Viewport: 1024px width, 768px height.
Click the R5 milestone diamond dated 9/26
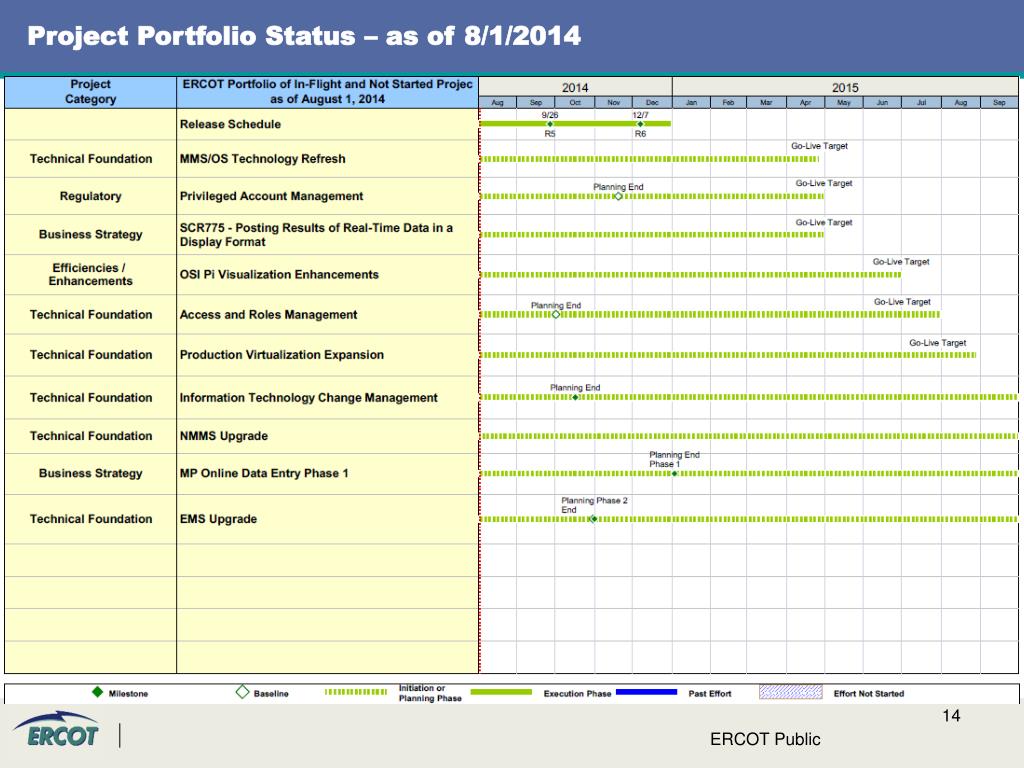click(x=550, y=124)
